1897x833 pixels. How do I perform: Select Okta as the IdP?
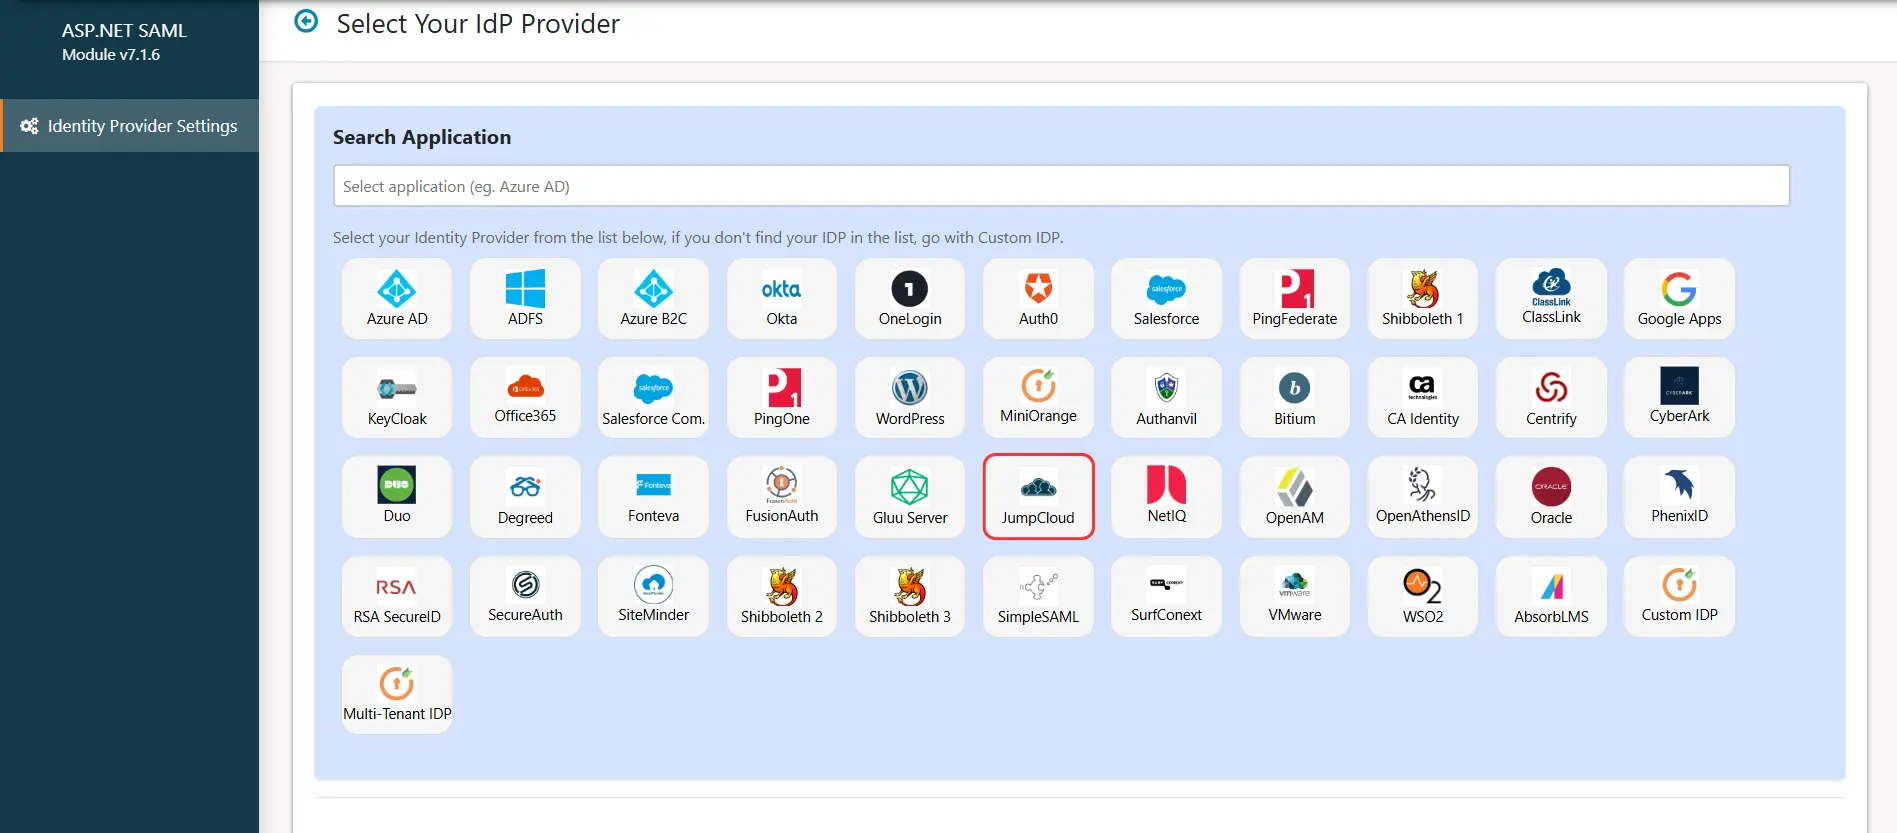pyautogui.click(x=782, y=298)
